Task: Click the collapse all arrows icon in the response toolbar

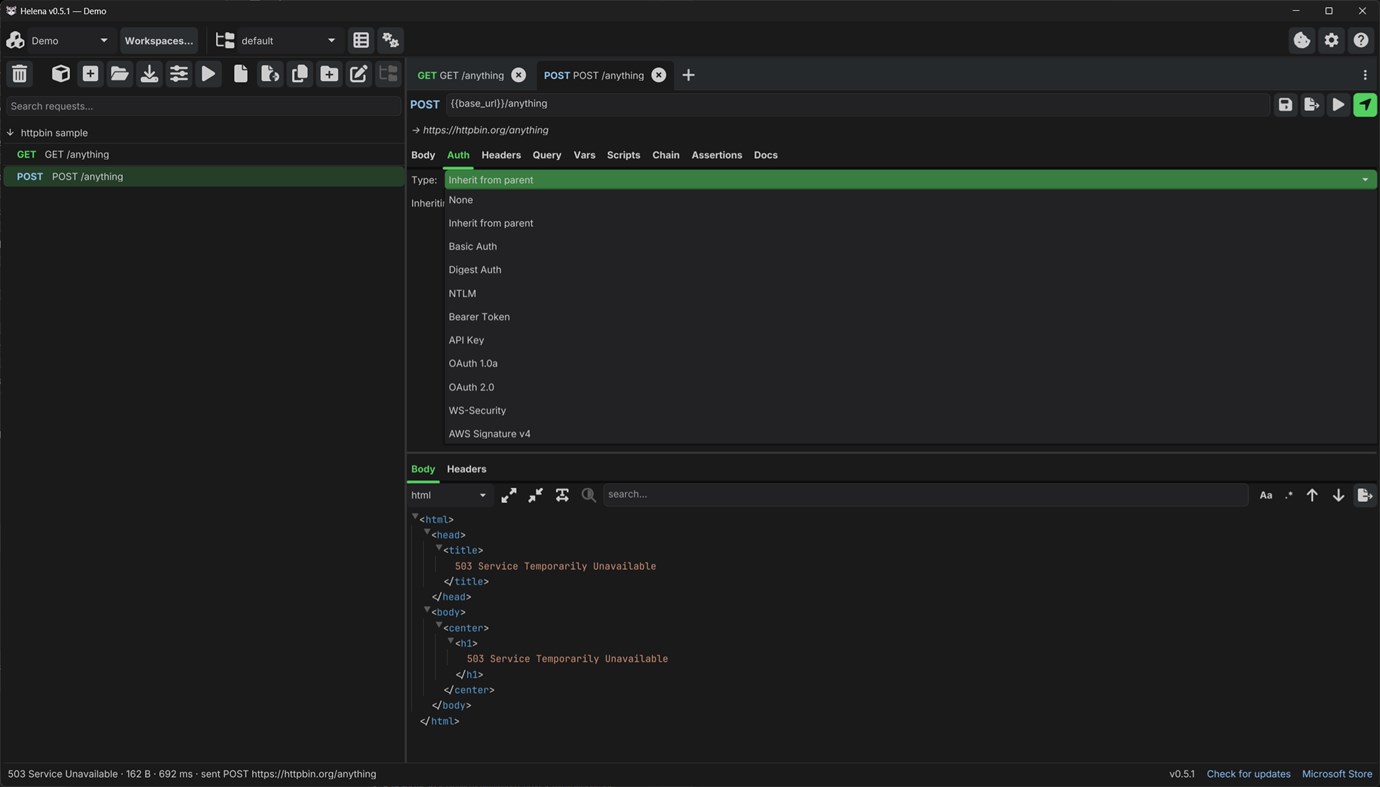Action: point(536,495)
